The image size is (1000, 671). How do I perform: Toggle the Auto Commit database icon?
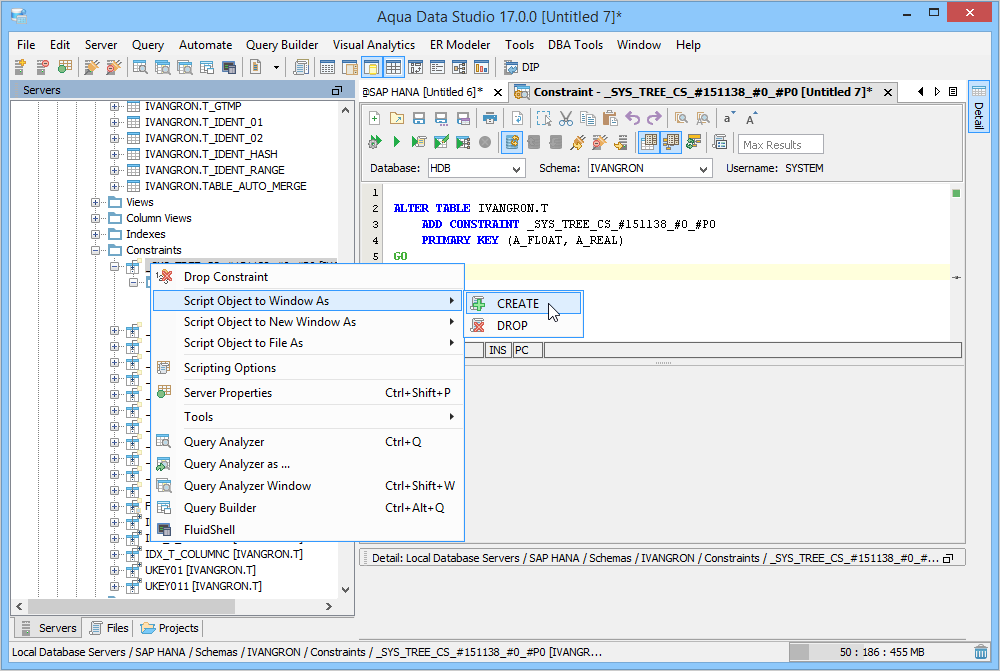coord(511,142)
